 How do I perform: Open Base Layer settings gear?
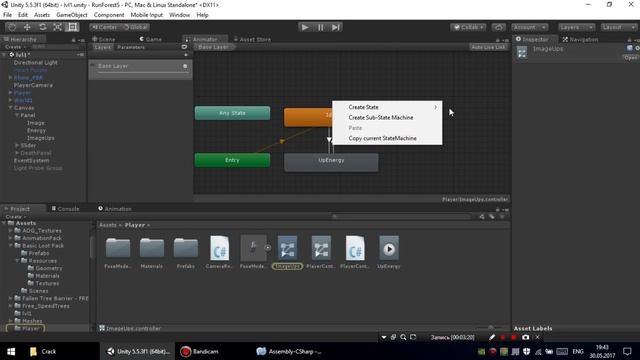click(x=185, y=66)
